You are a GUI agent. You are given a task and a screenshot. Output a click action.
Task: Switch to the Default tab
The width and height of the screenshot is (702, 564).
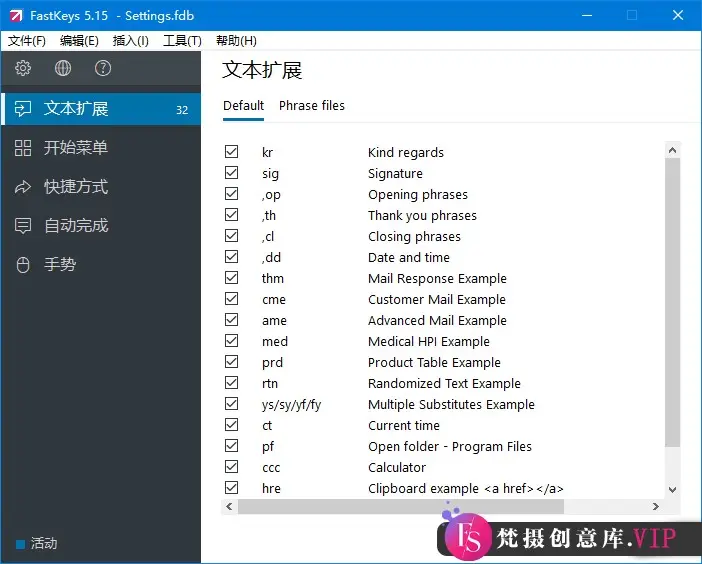(x=244, y=106)
